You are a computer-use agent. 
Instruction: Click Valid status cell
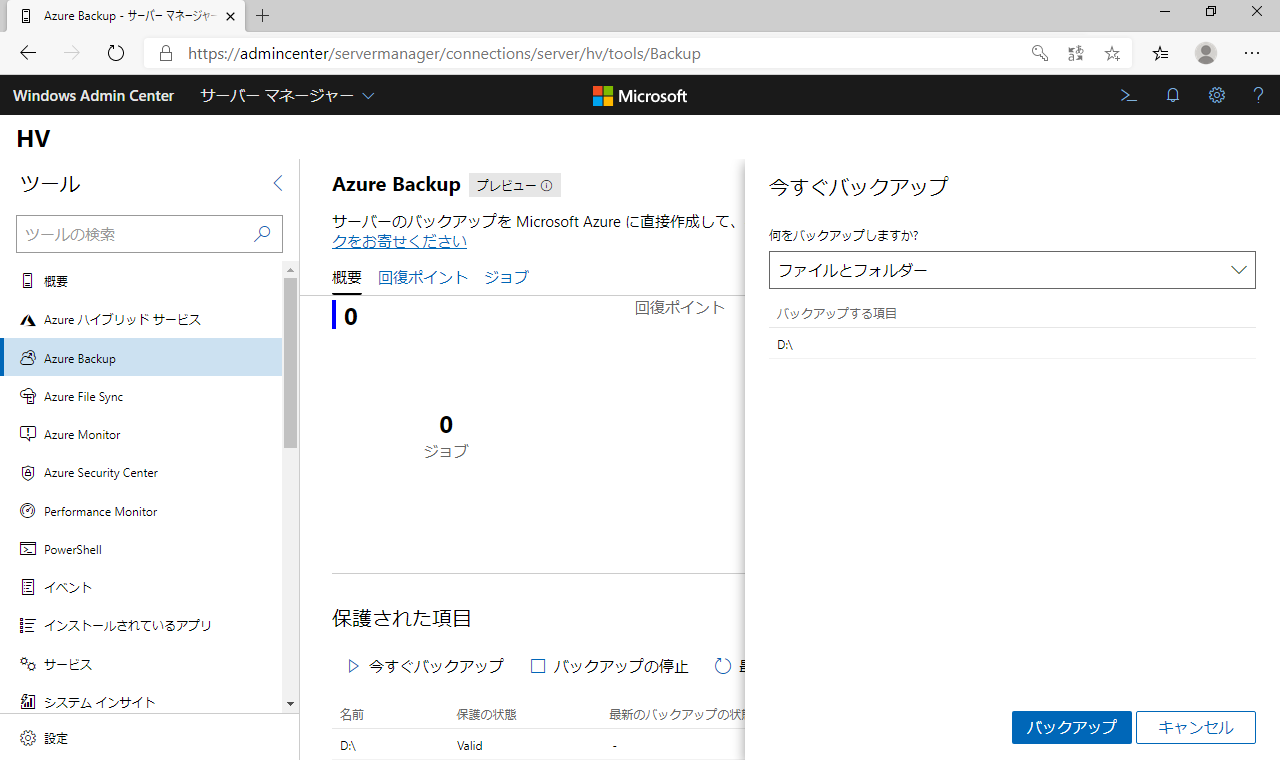[x=469, y=746]
